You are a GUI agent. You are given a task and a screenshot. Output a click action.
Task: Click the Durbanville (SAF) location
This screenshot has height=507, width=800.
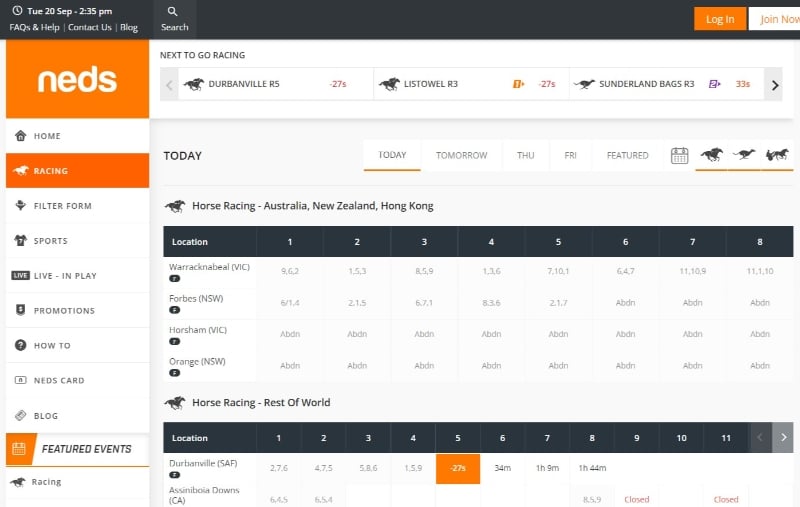(203, 463)
